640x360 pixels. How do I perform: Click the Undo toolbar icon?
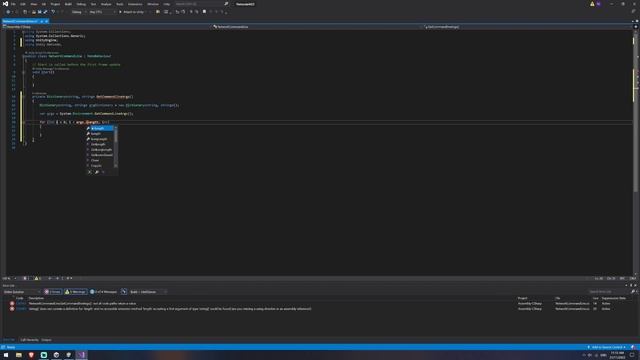point(53,12)
